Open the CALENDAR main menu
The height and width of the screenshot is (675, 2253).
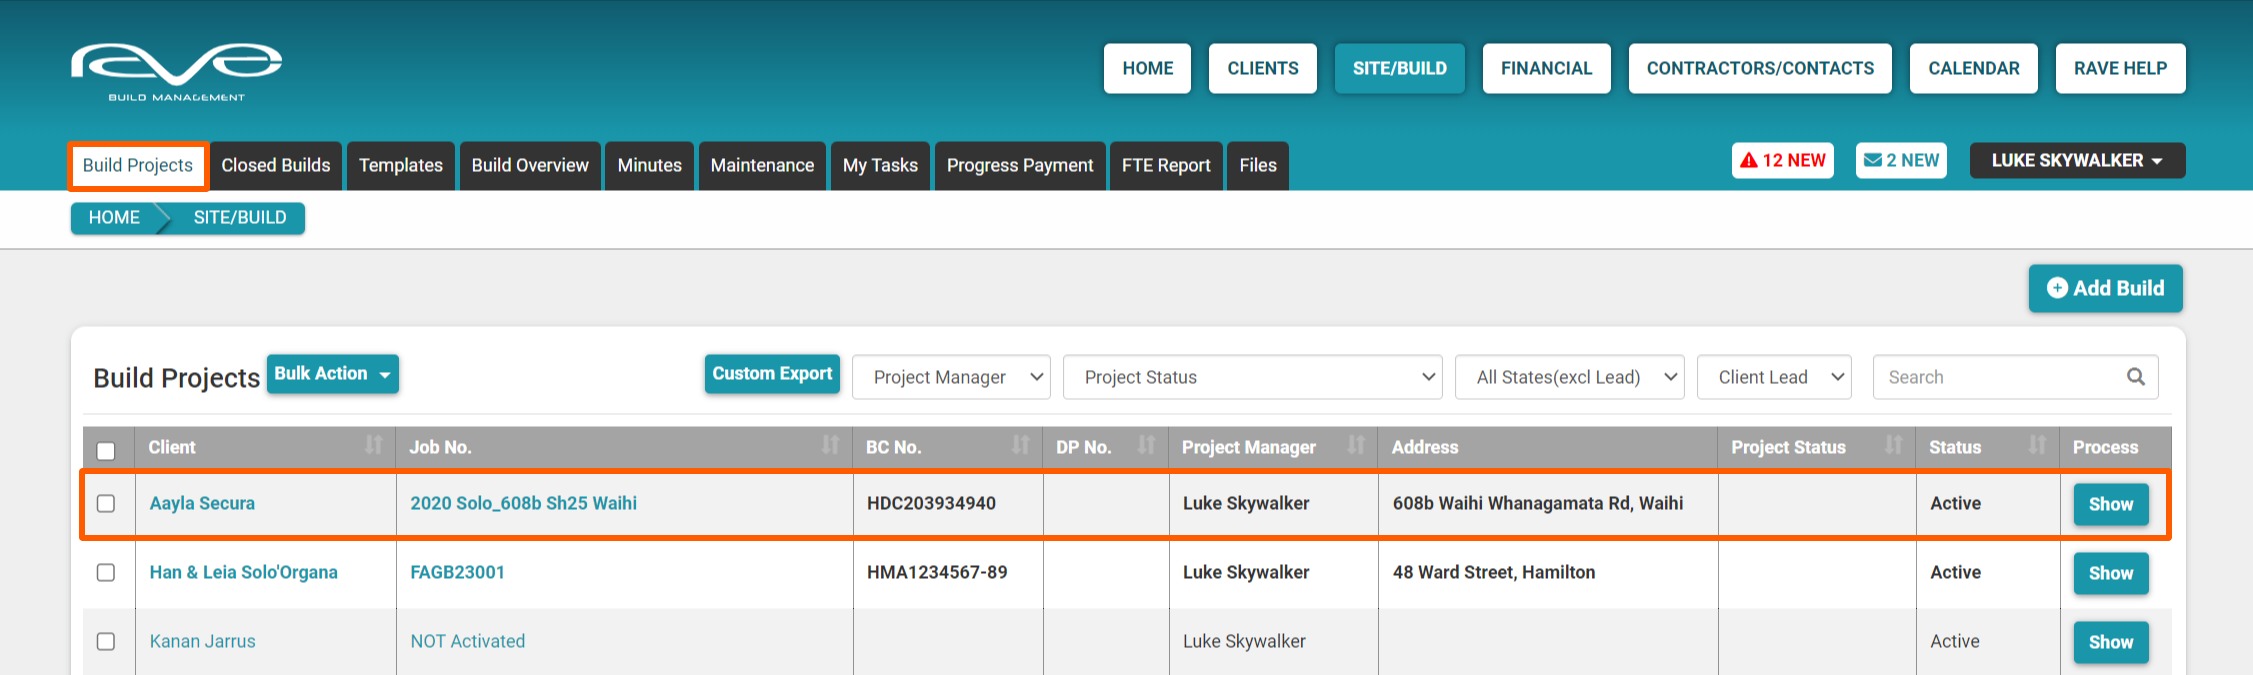1973,68
